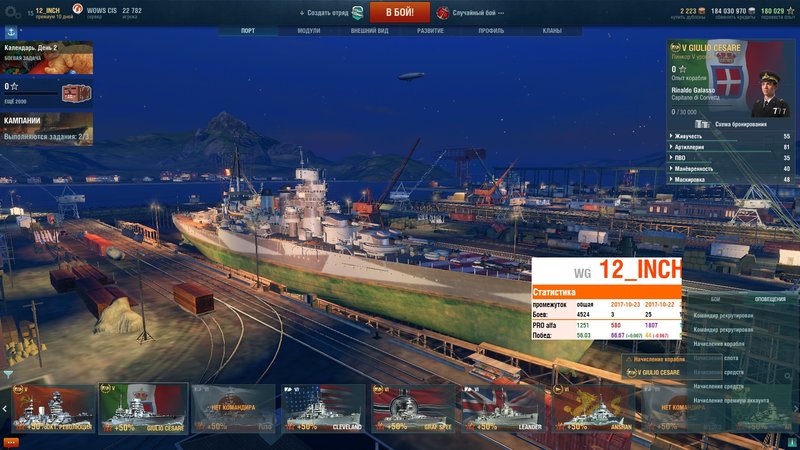800x450 pixels.
Task: Open the armor layout viewer icon
Action: 703,124
